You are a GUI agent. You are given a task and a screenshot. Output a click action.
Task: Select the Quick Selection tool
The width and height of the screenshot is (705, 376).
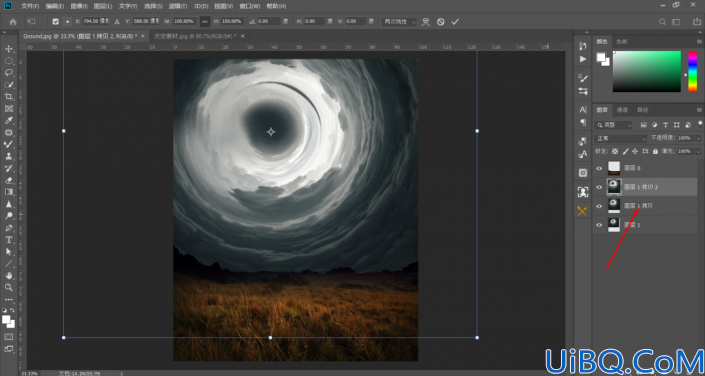click(x=9, y=85)
